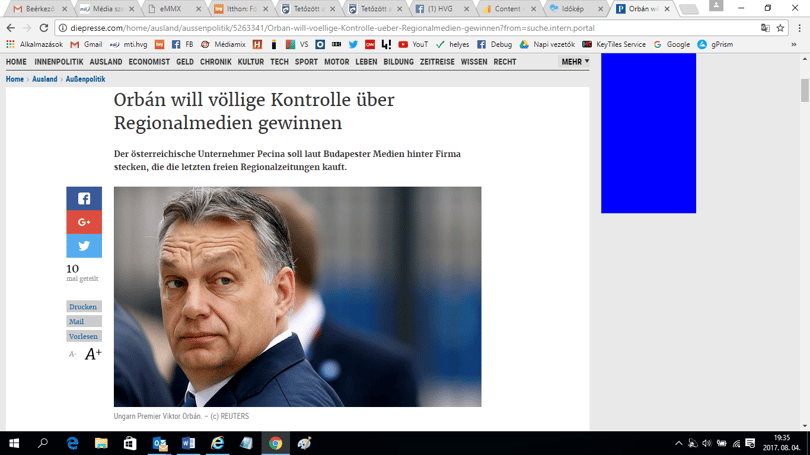Switch to Itthon tab
This screenshot has width=810, height=455.
pyautogui.click(x=241, y=9)
